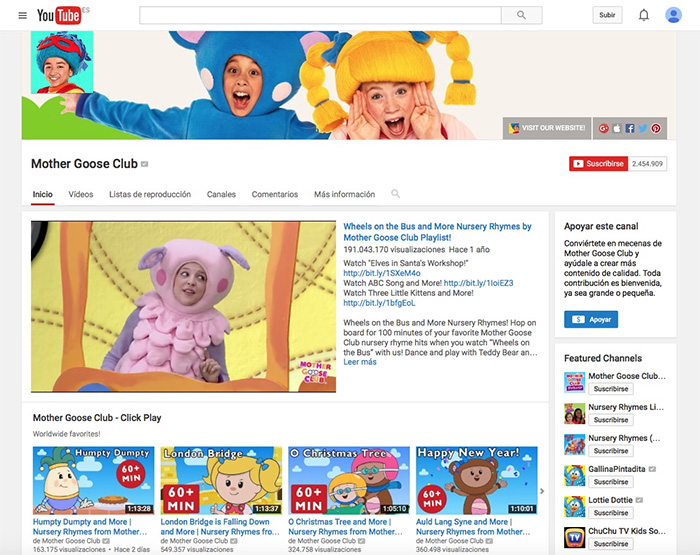Switch to the Inicio tab

(42, 194)
